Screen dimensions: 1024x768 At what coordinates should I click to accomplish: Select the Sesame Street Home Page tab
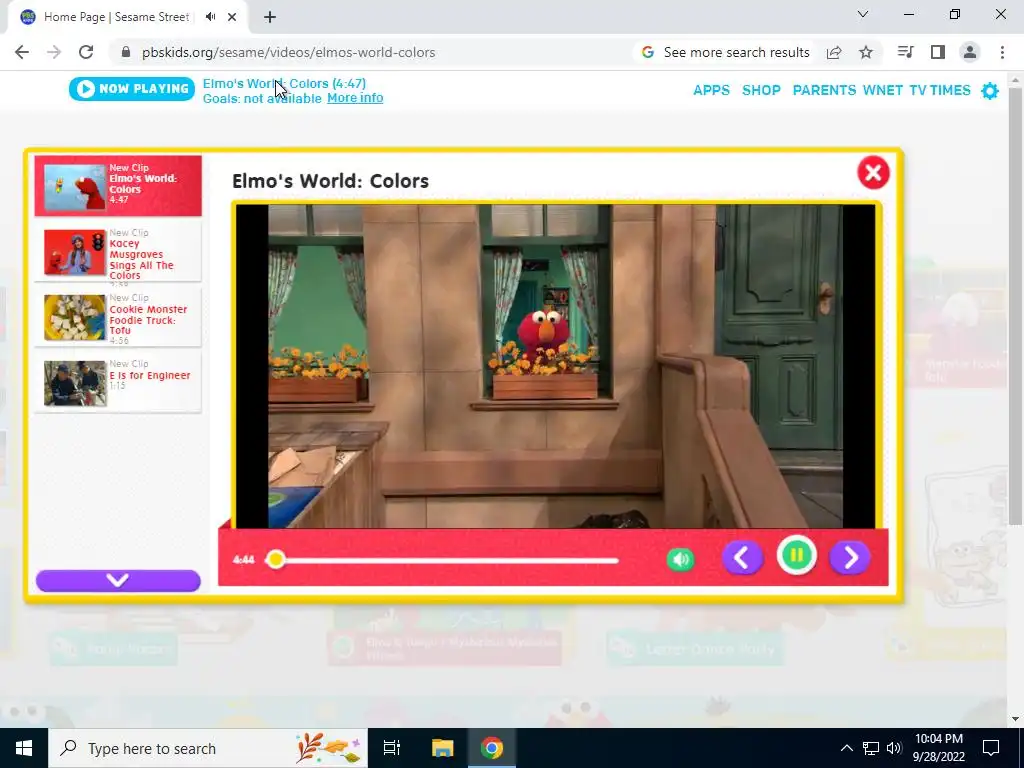click(127, 17)
